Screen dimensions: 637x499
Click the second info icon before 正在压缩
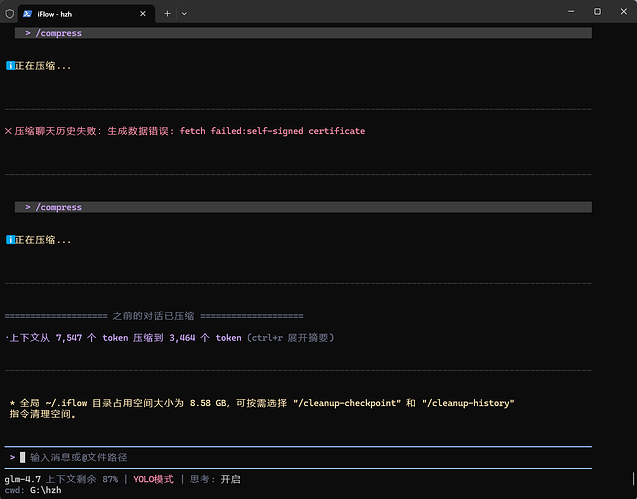click(10, 240)
